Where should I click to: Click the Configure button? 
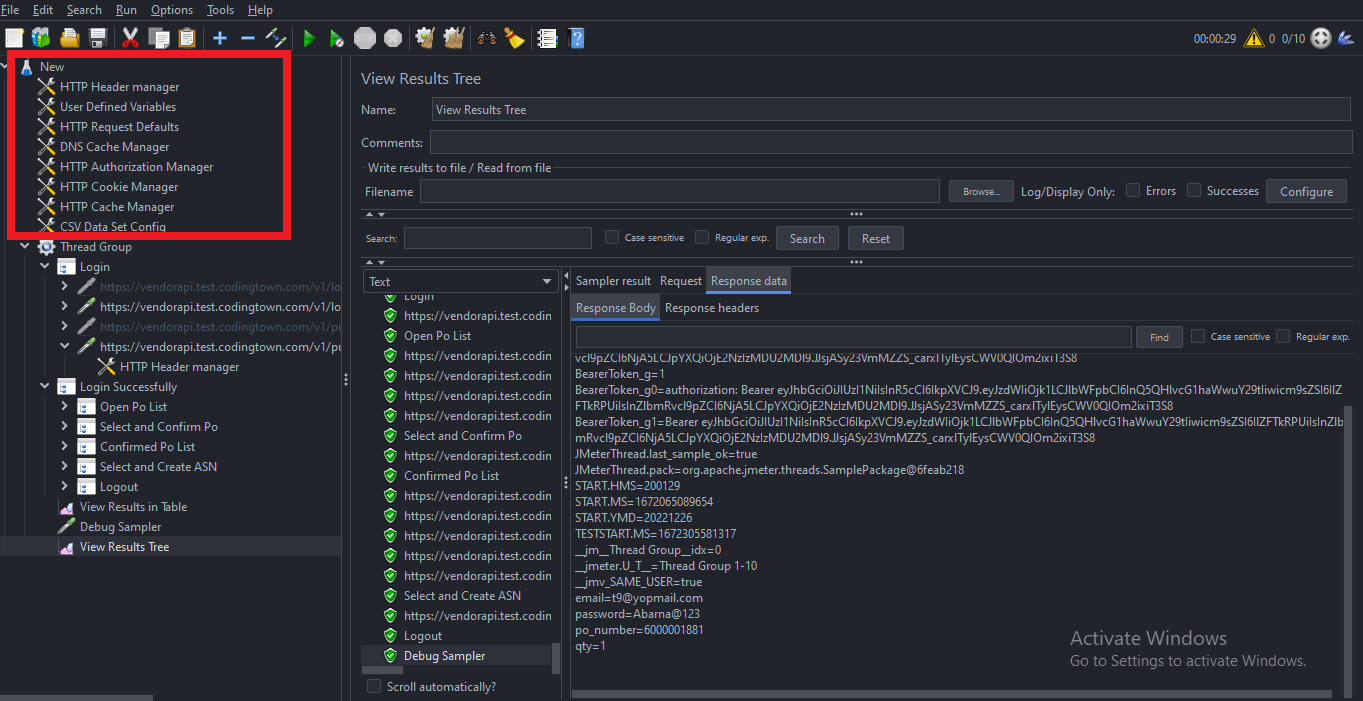[1306, 191]
